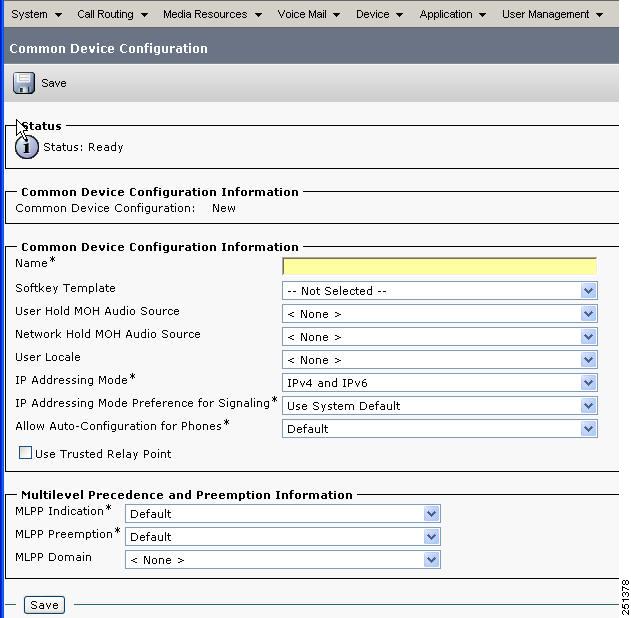Screen dimensions: 631x618
Task: Click the floppy disk Save icon
Action: (24, 83)
